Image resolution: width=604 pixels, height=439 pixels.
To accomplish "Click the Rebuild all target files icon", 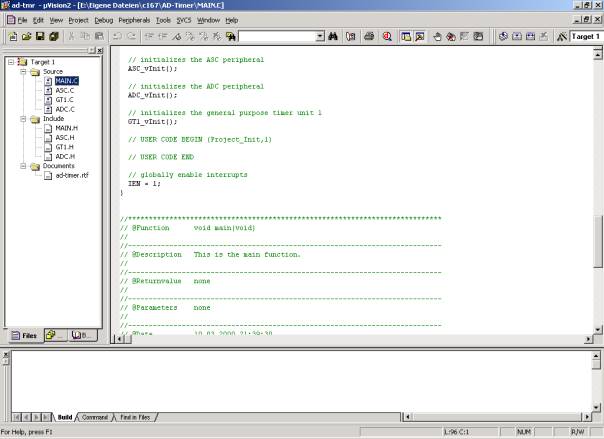I will [530, 37].
